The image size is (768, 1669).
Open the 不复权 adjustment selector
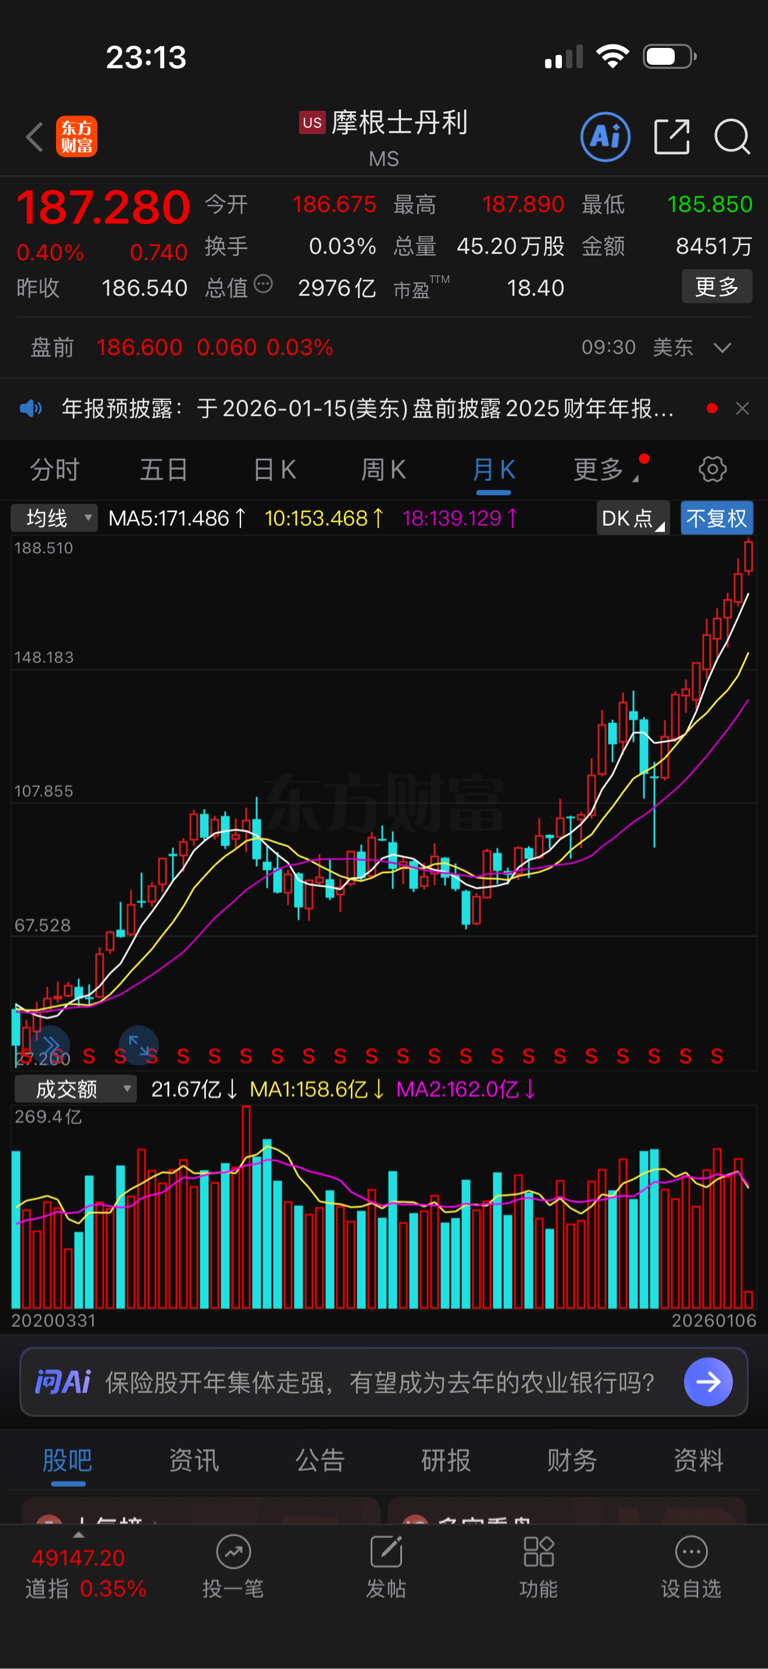pos(717,518)
